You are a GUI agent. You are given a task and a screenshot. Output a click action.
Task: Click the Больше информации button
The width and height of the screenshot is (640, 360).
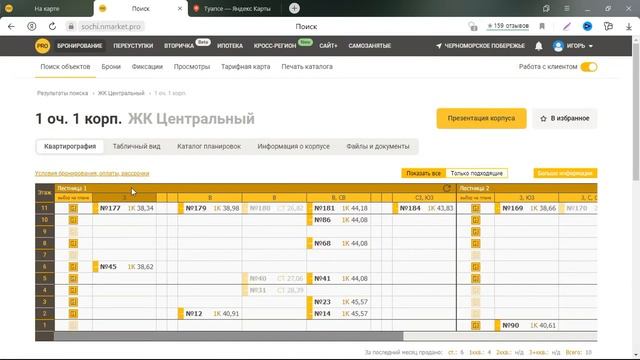click(x=565, y=173)
